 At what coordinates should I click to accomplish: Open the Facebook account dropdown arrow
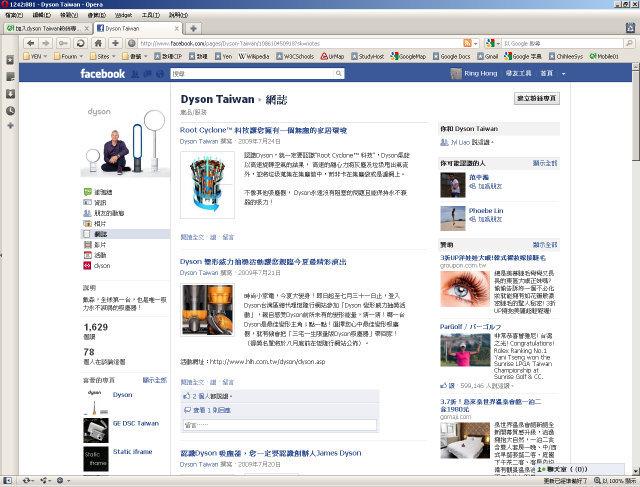[x=564, y=74]
